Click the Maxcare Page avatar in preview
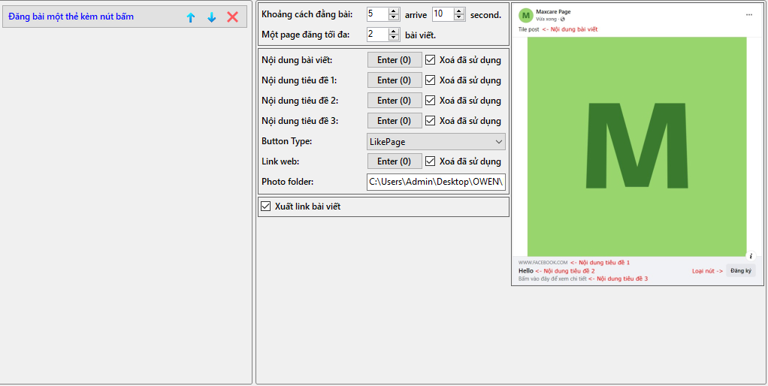 point(526,15)
